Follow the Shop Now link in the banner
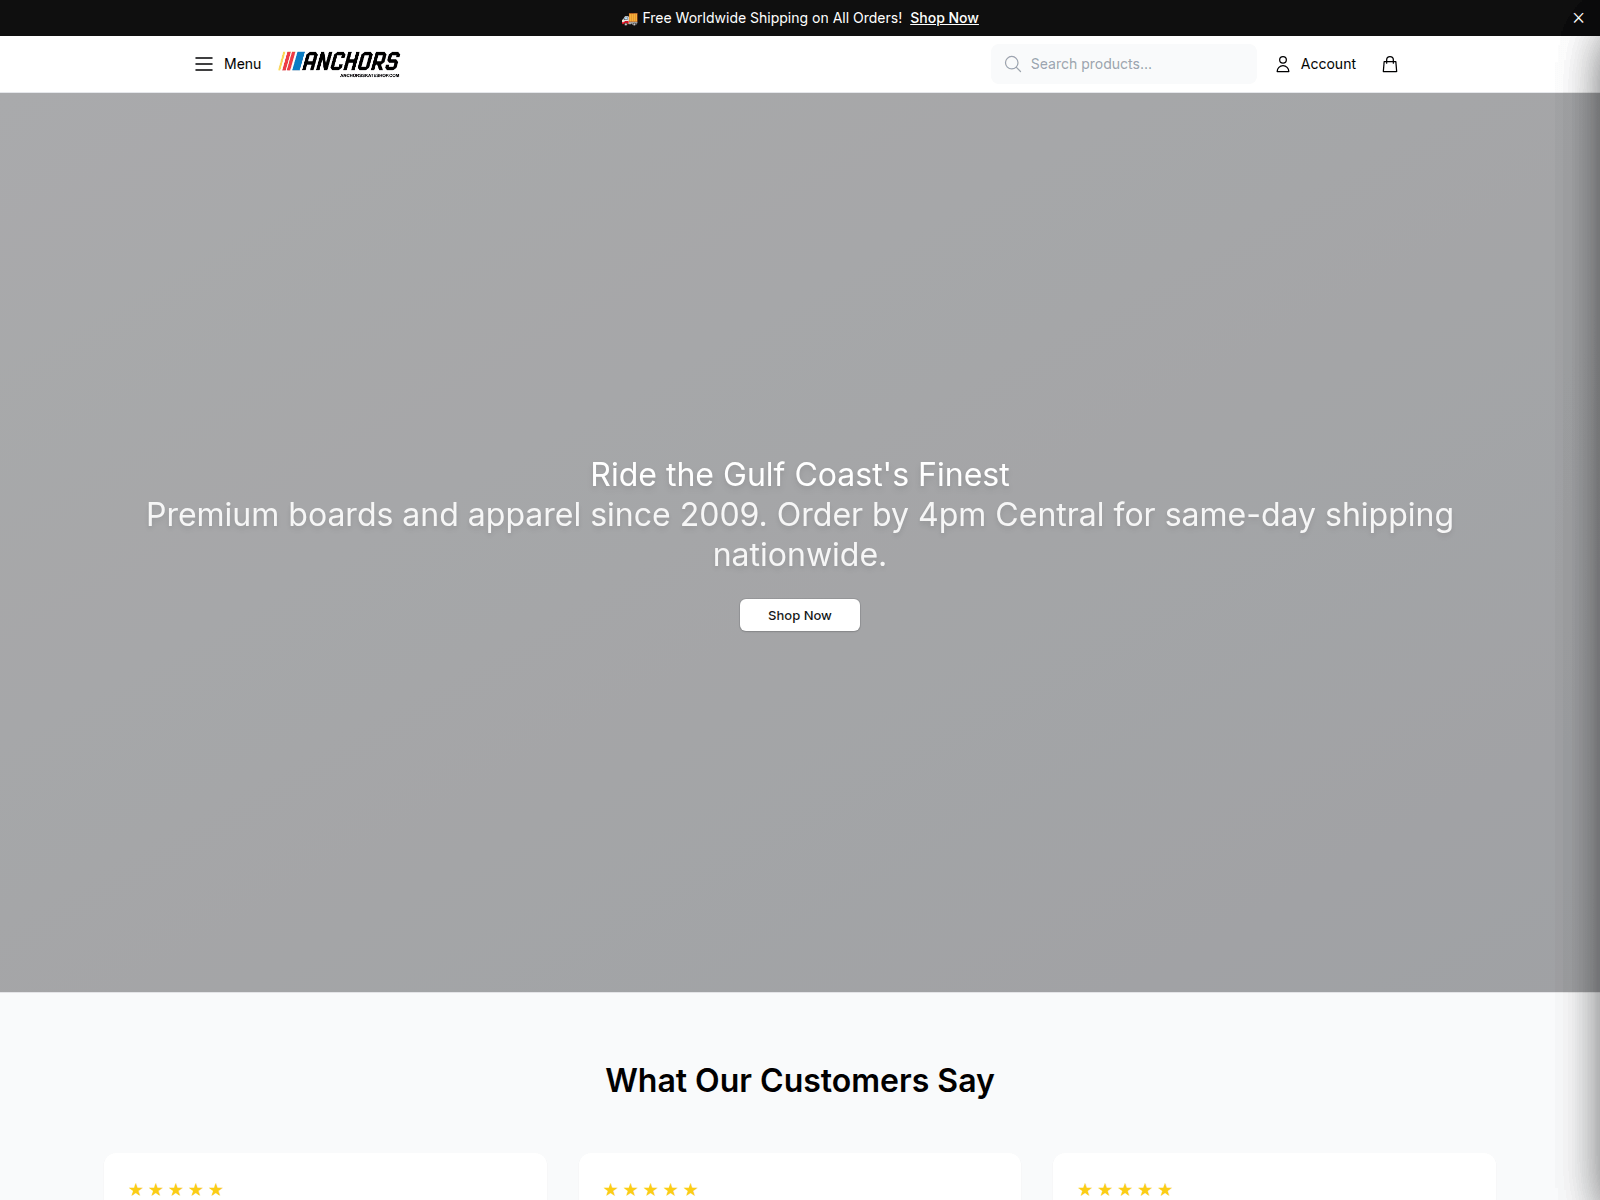Image resolution: width=1600 pixels, height=1200 pixels. (944, 18)
